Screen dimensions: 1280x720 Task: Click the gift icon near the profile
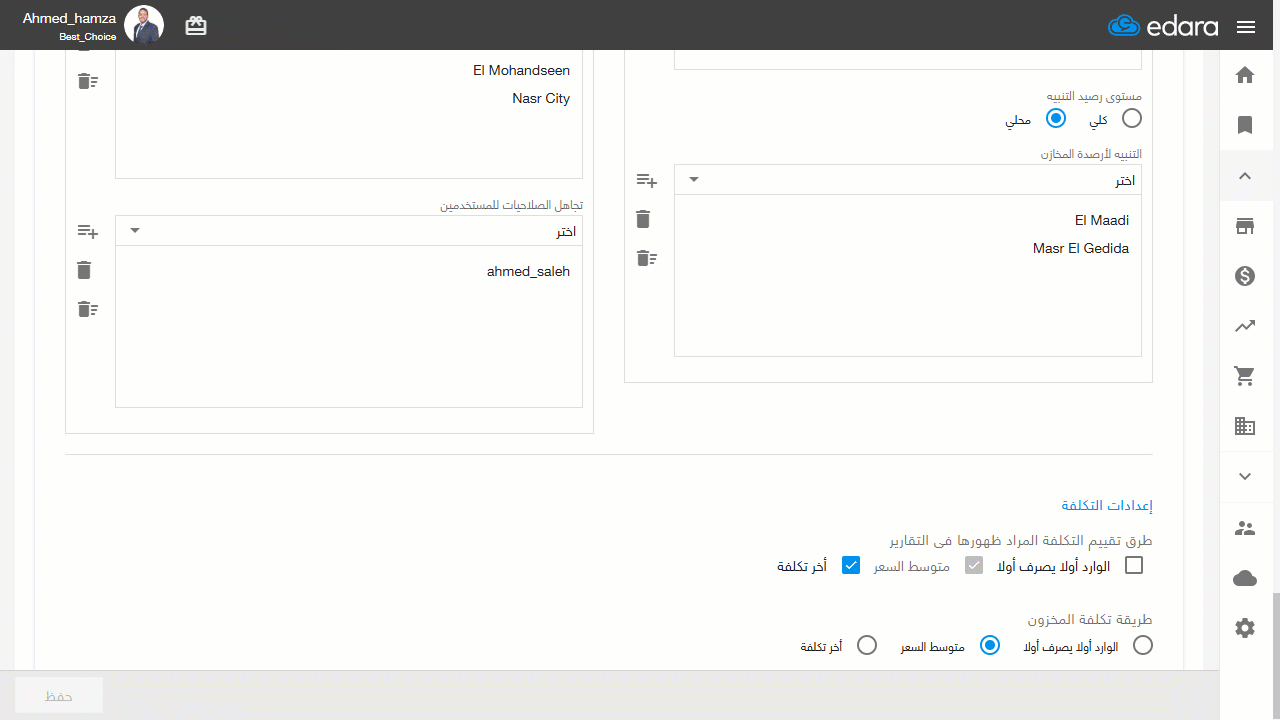[196, 26]
